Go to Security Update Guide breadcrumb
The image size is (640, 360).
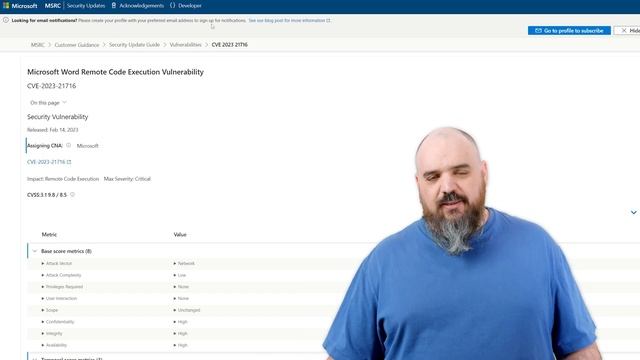click(x=134, y=45)
